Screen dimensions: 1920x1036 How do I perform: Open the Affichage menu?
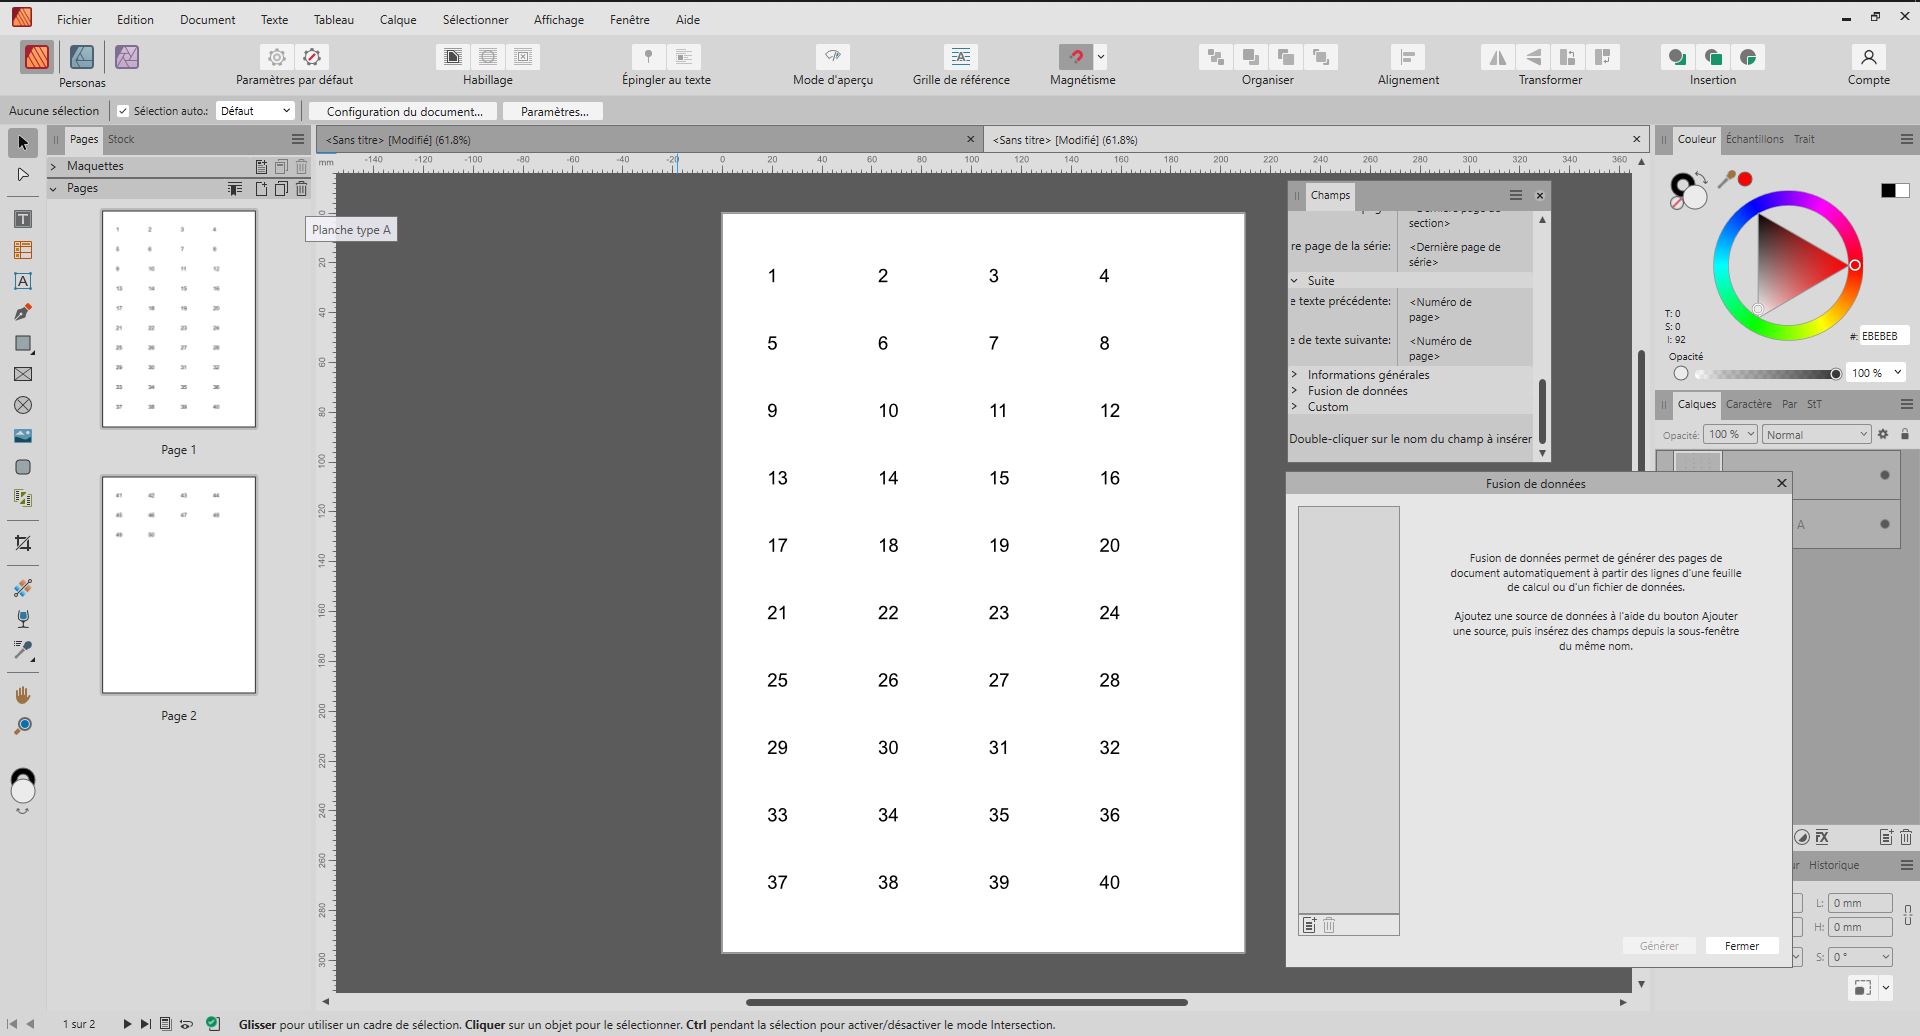559,19
